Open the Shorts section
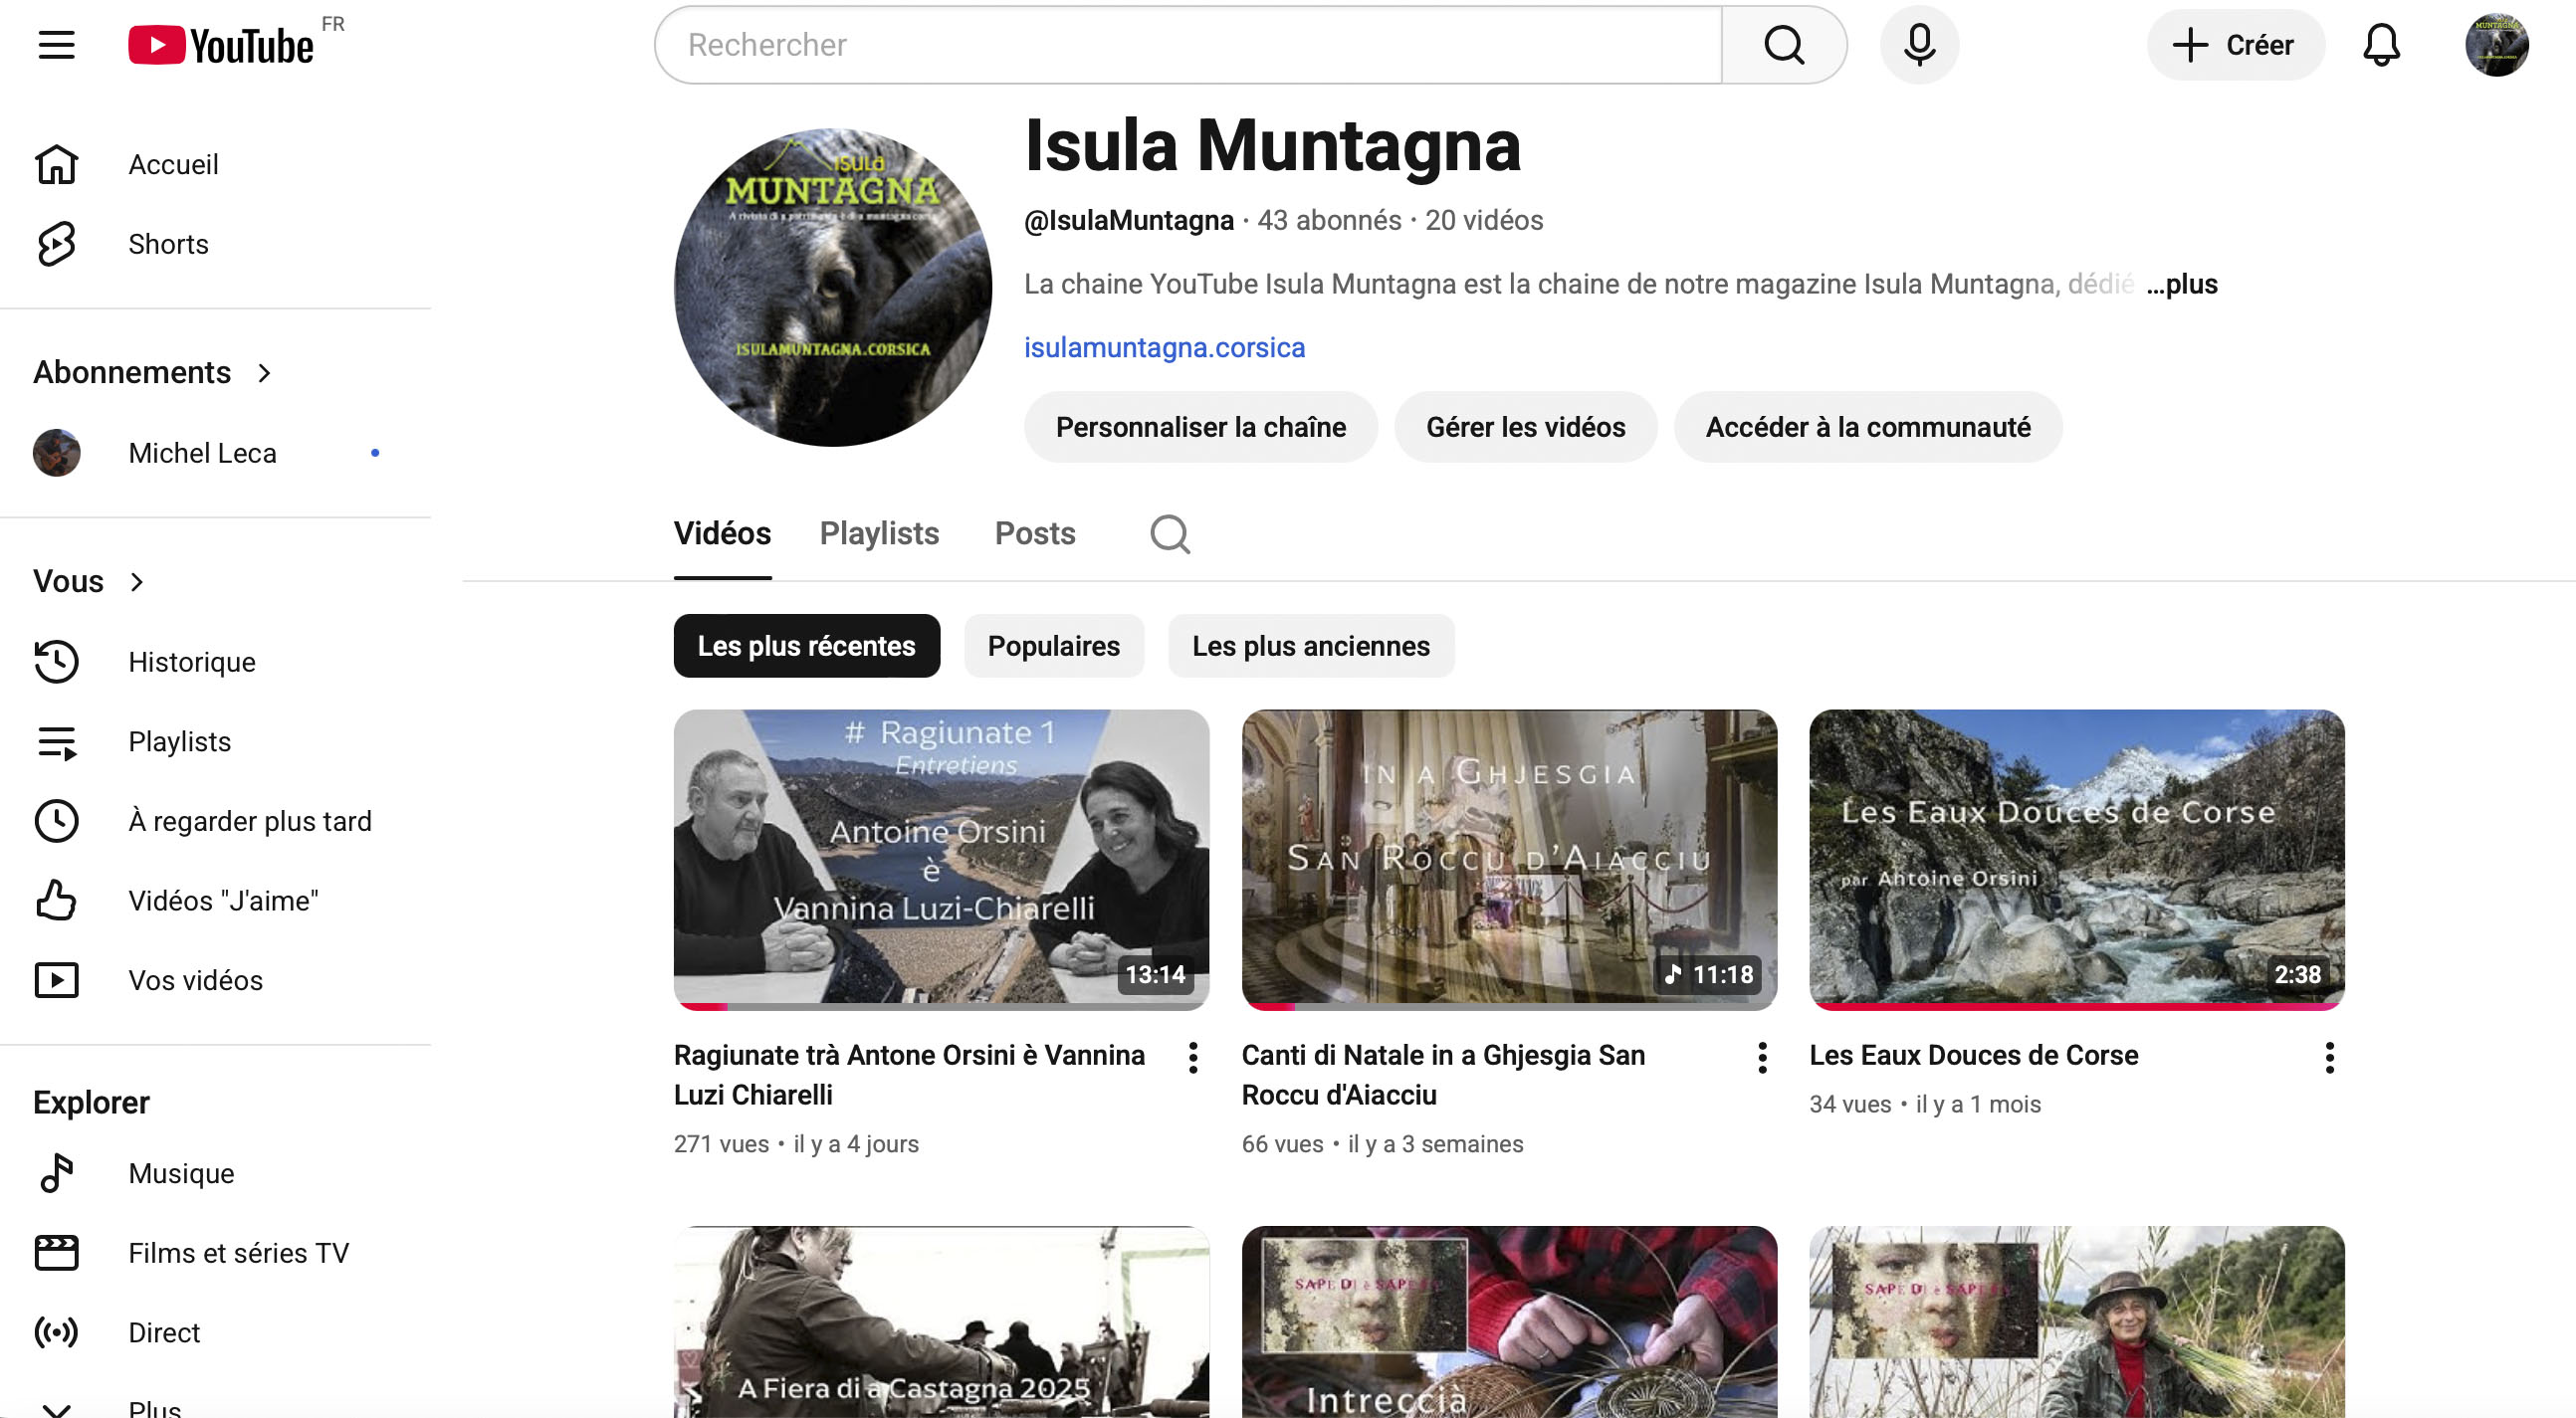The height and width of the screenshot is (1418, 2576). pos(168,244)
